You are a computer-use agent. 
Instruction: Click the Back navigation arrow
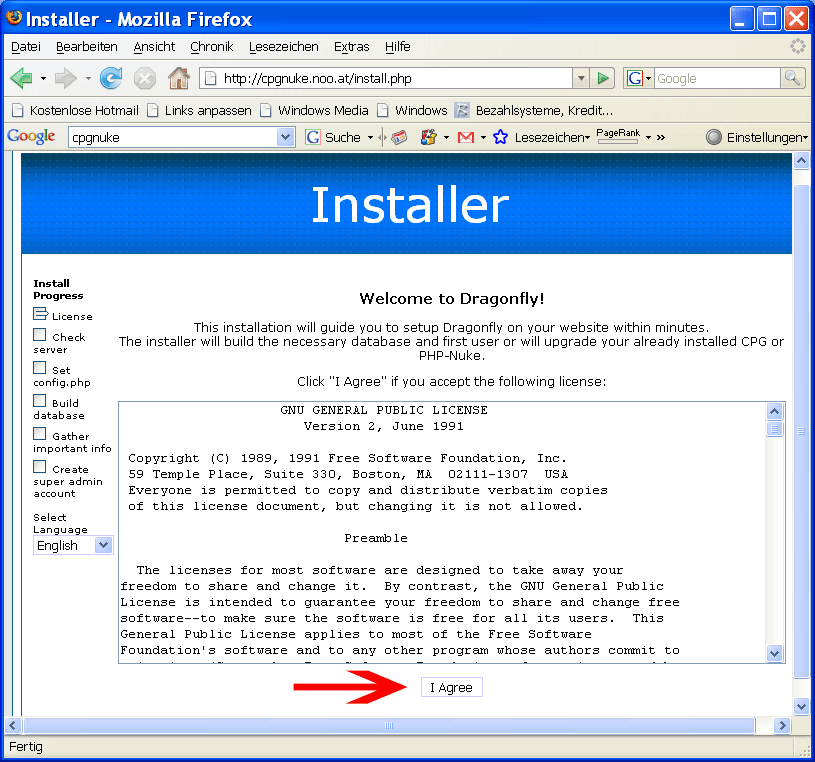[21, 78]
